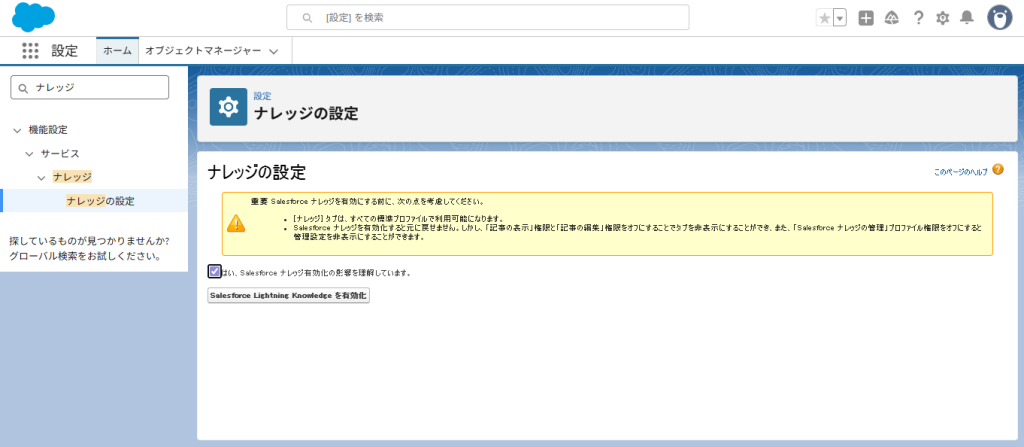
Task: Open the App Launcher grid icon
Action: (30, 51)
